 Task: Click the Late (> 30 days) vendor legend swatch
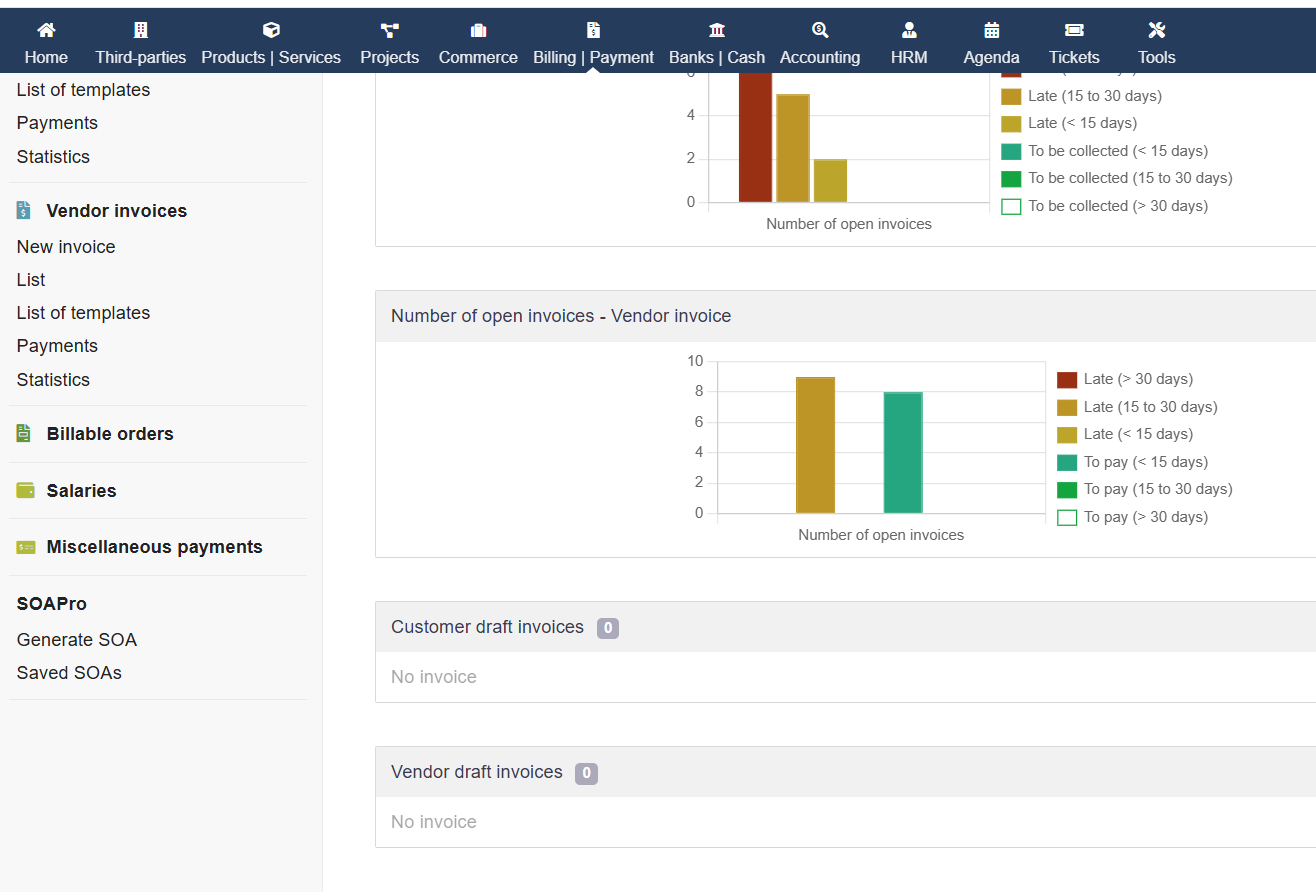click(x=1067, y=380)
